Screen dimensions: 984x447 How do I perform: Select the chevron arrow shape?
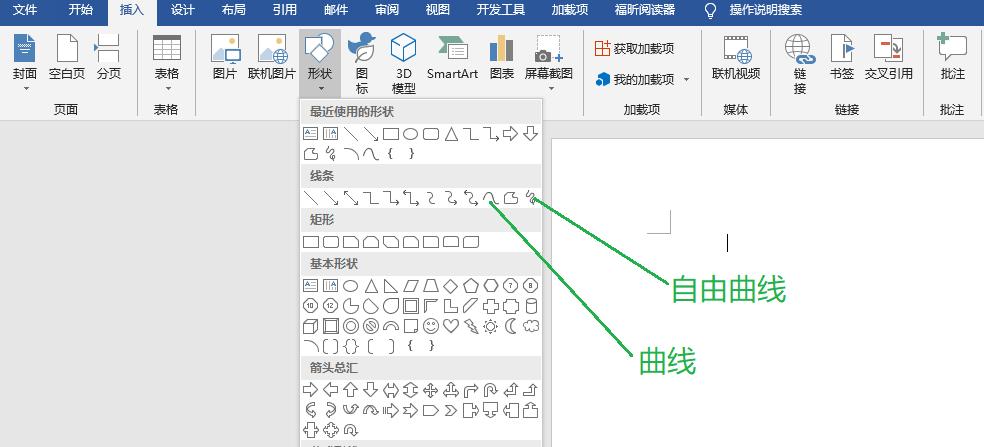[x=451, y=411]
